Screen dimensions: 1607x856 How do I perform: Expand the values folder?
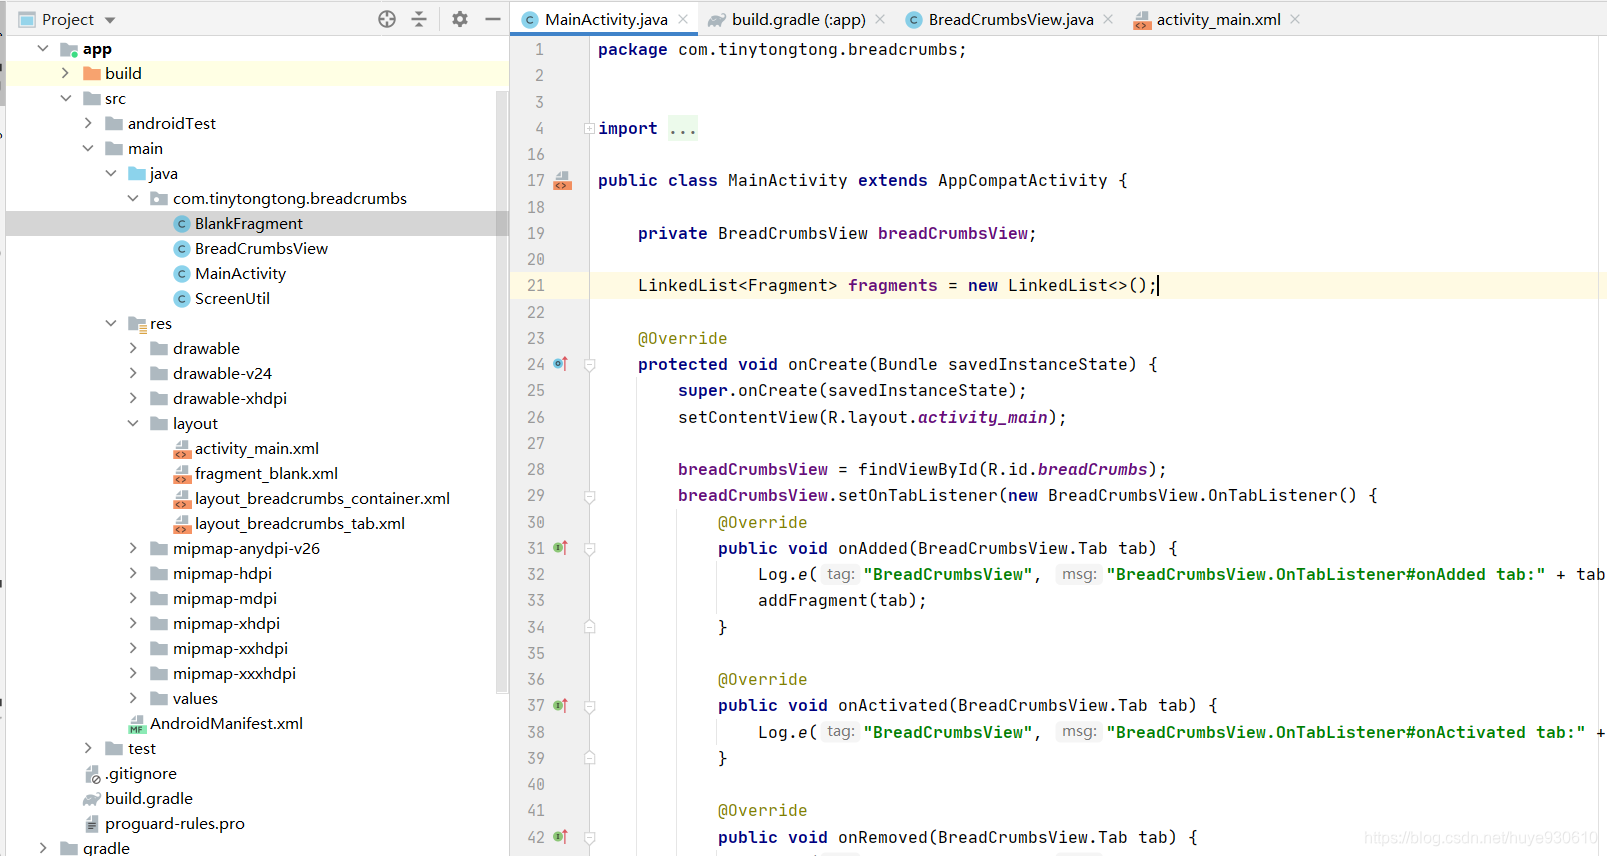point(133,698)
